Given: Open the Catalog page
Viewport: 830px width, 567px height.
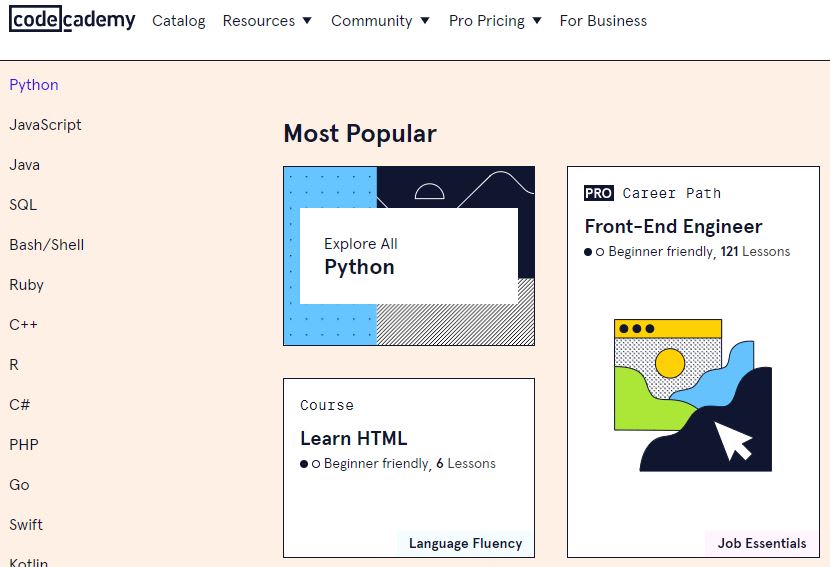Looking at the screenshot, I should tap(178, 21).
